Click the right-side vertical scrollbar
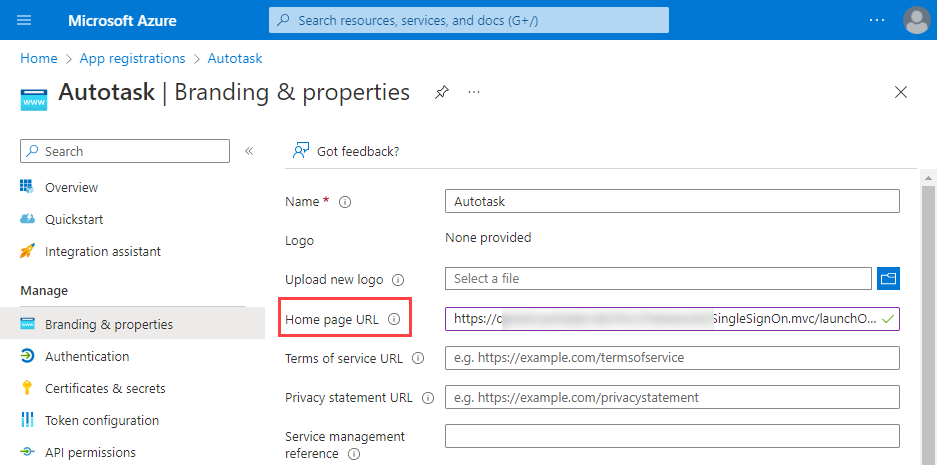 point(928,323)
